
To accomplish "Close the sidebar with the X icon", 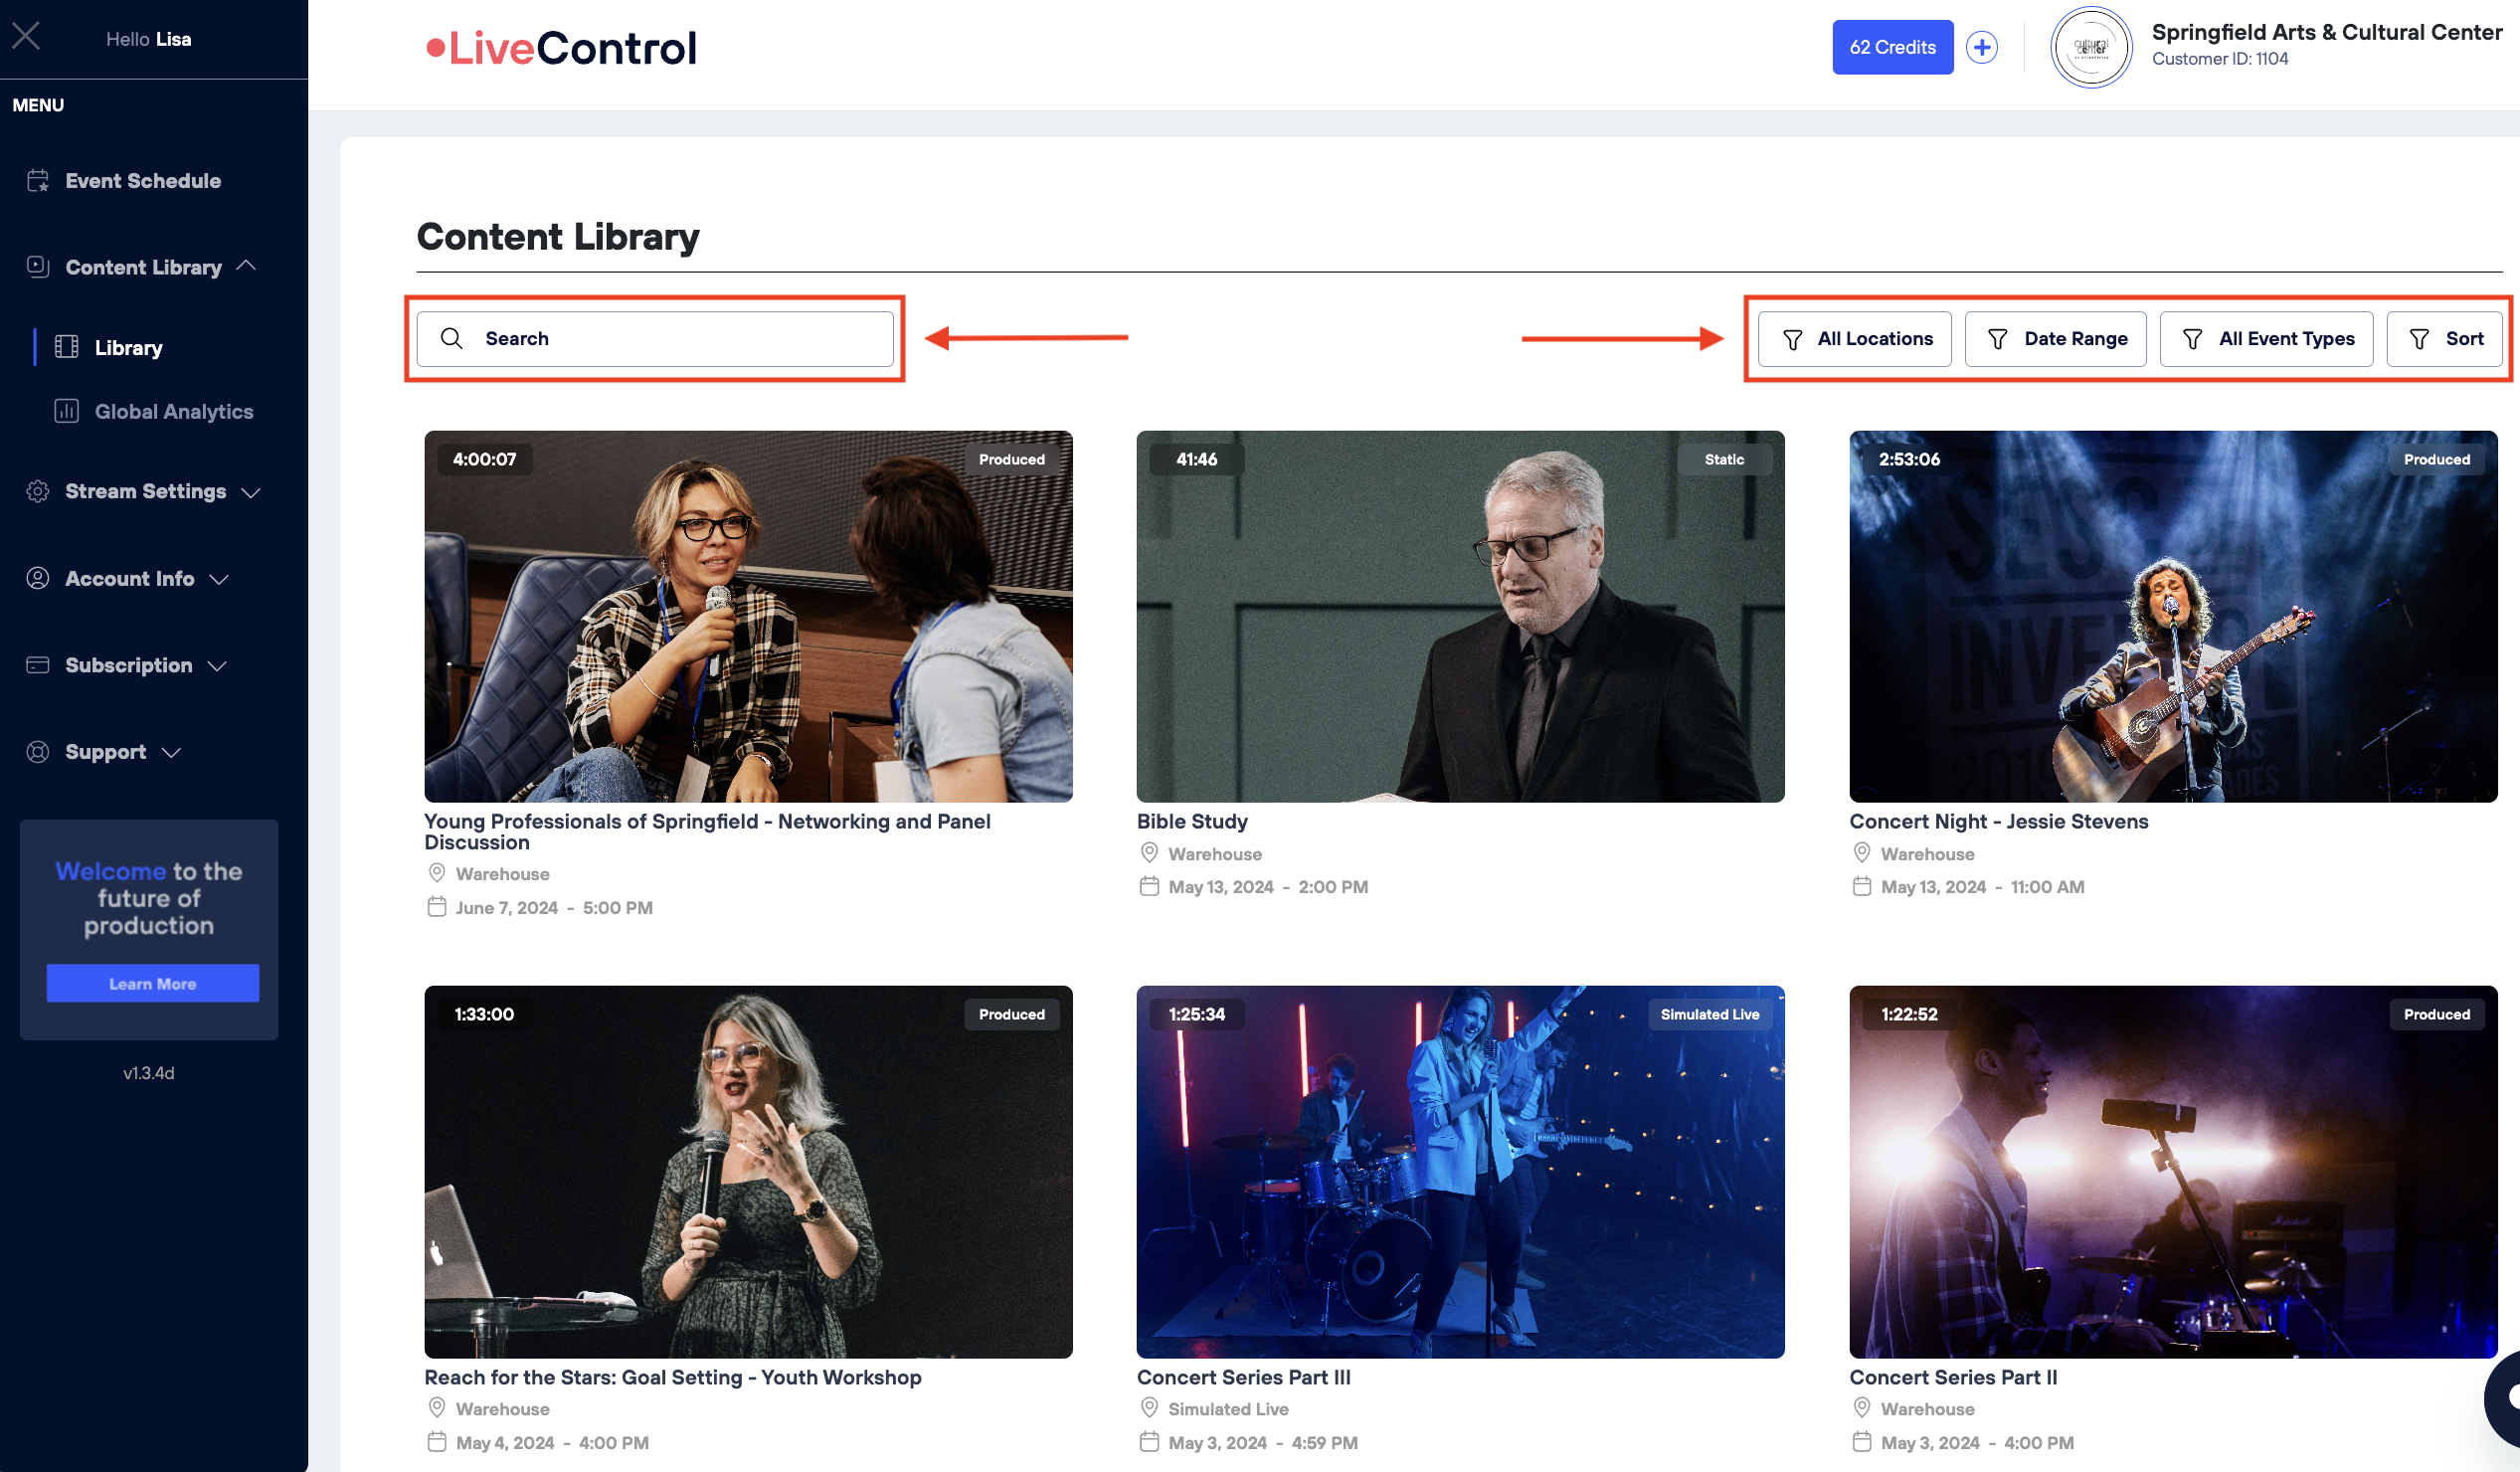I will 27,35.
